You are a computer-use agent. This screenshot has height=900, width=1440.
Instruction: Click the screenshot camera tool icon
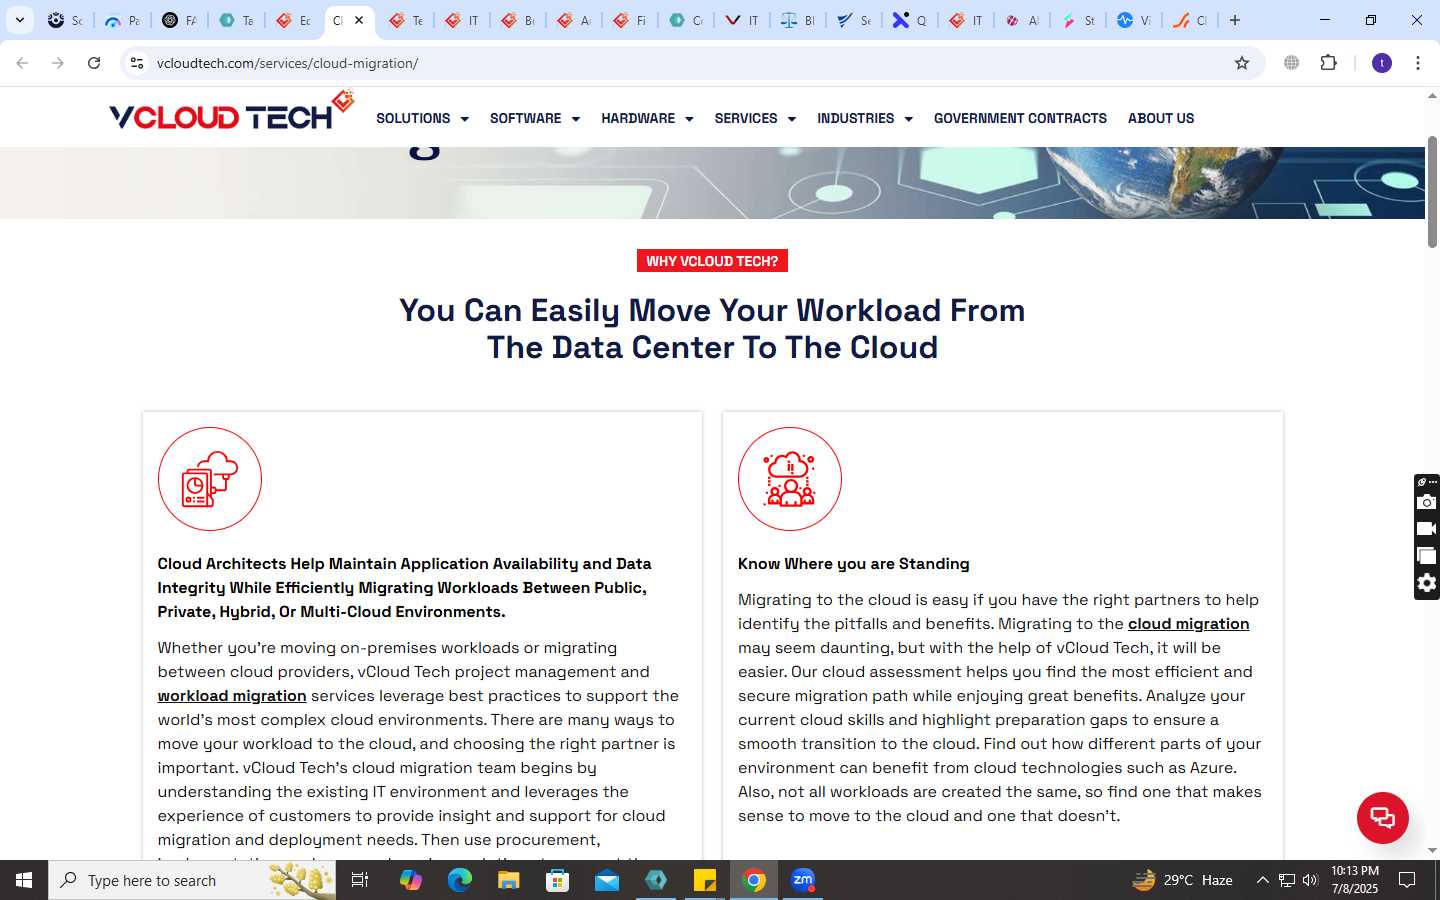[x=1427, y=502]
